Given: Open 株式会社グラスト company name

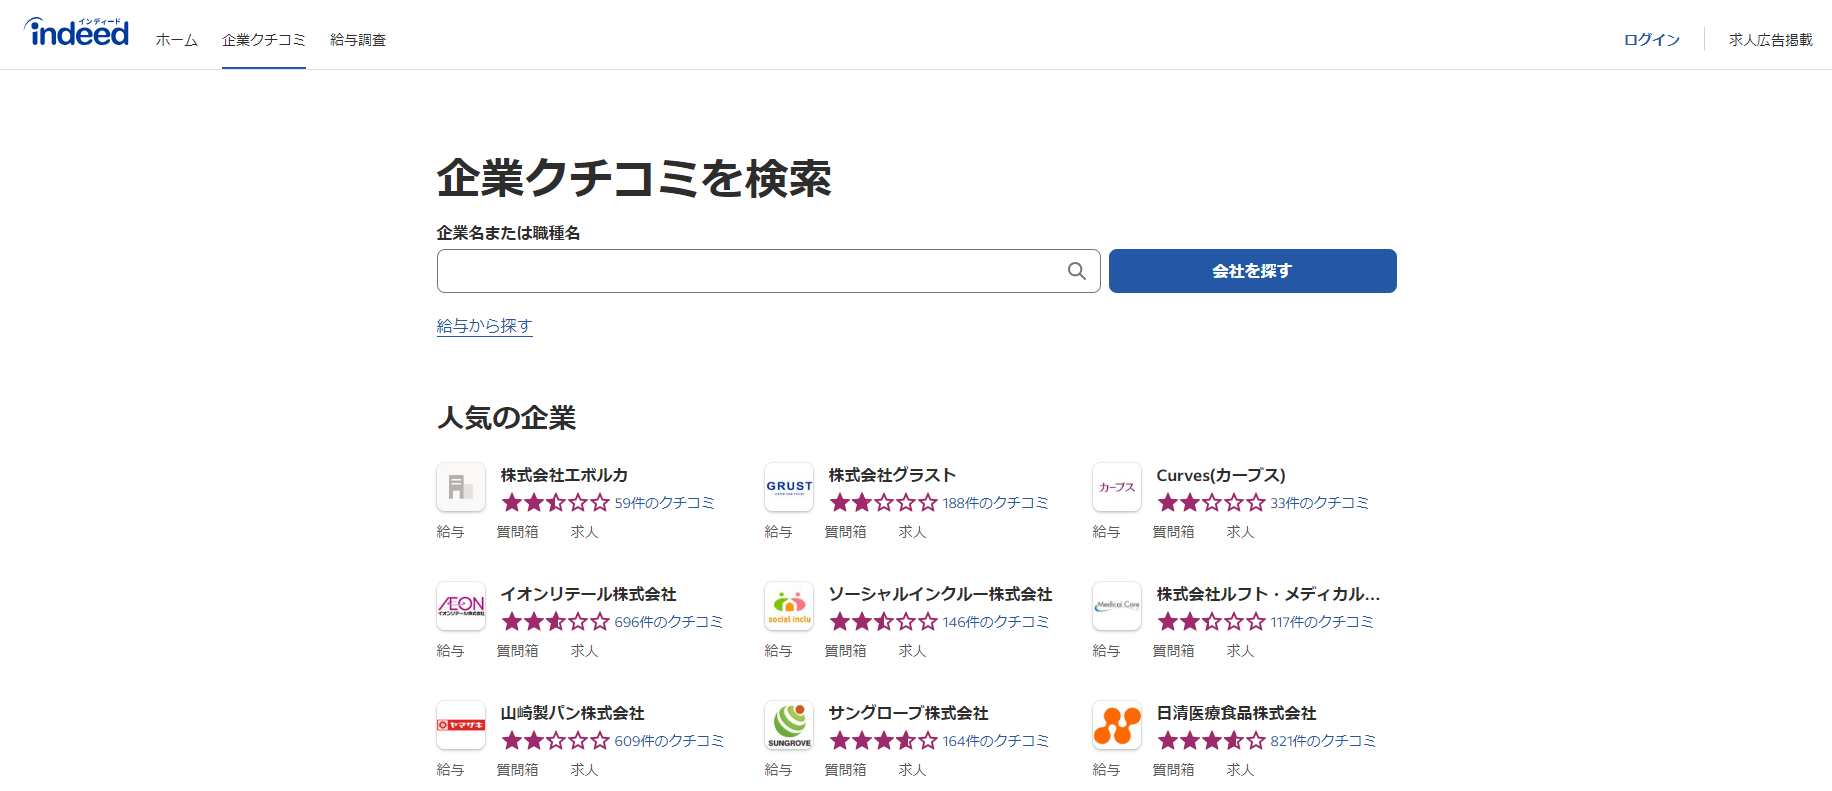Looking at the screenshot, I should [892, 475].
